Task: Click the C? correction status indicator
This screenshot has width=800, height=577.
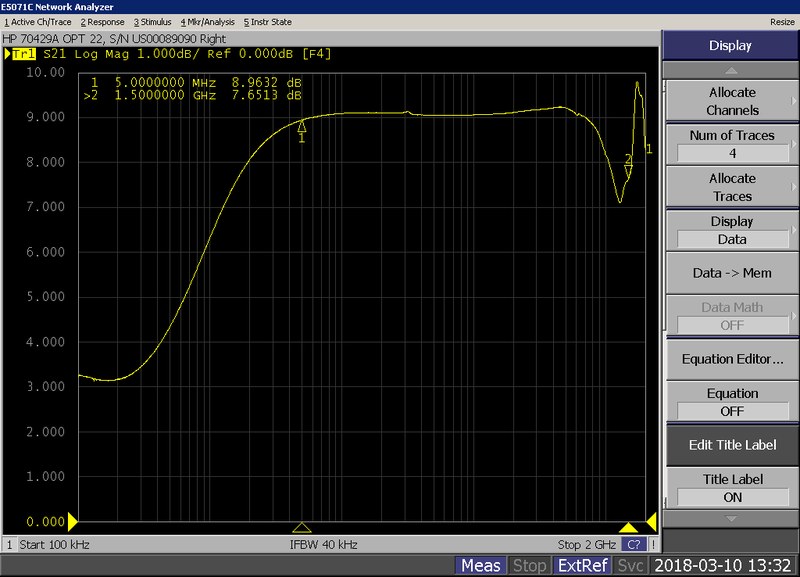Action: point(633,545)
